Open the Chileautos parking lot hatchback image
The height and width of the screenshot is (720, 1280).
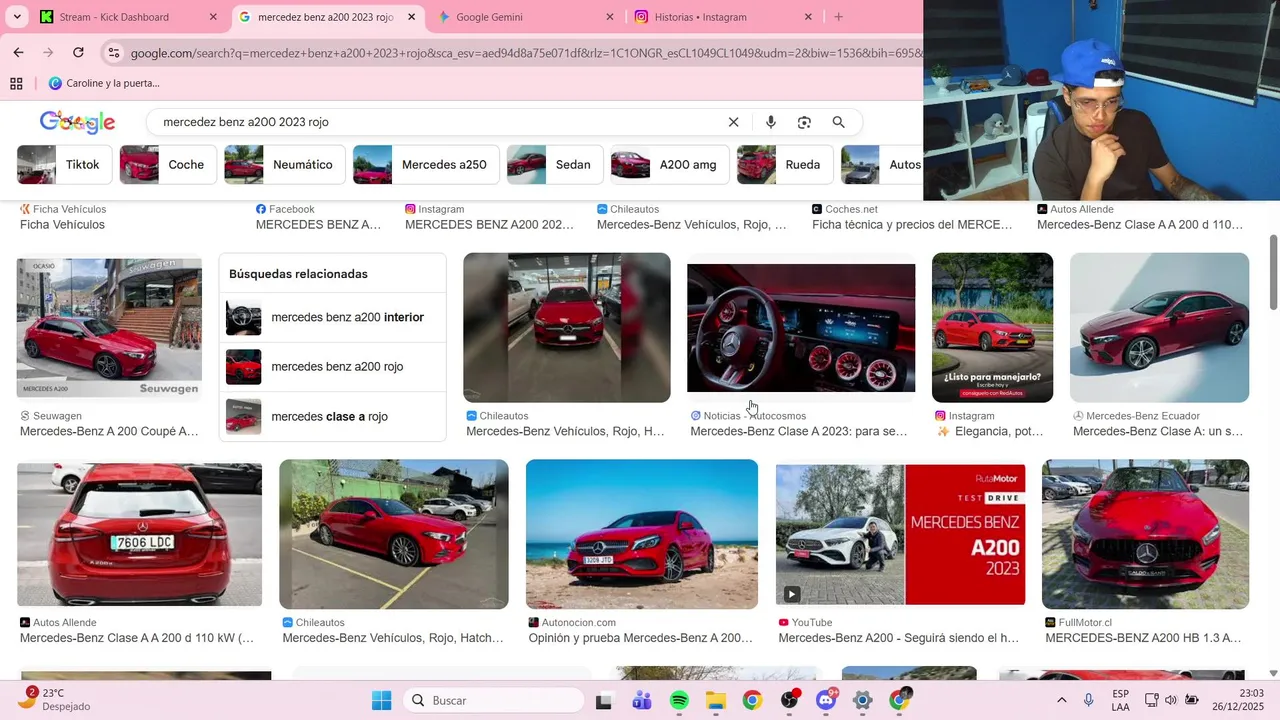(x=394, y=534)
